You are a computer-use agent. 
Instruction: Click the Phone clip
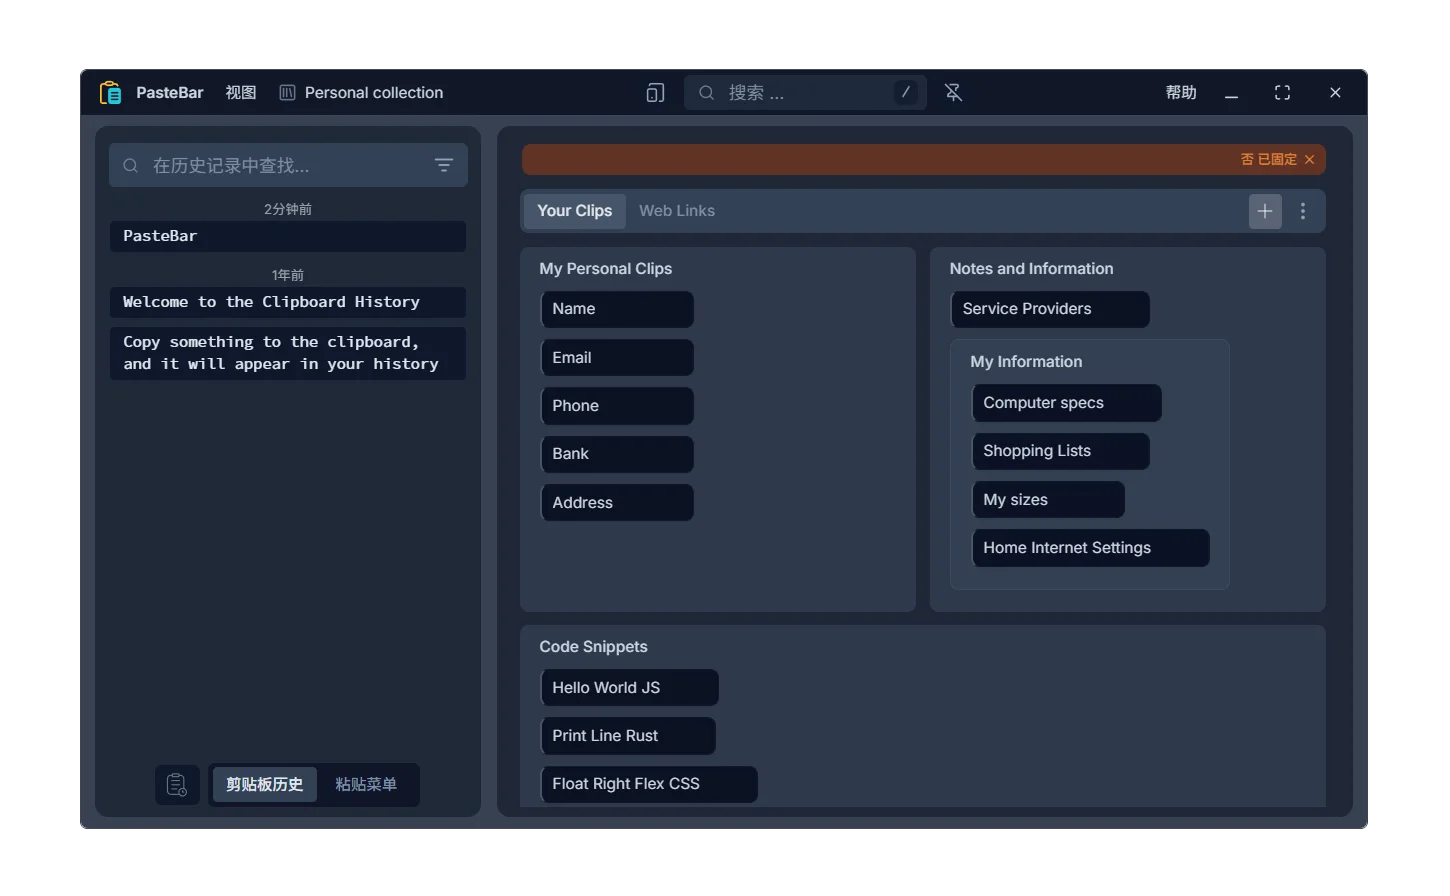tap(617, 406)
